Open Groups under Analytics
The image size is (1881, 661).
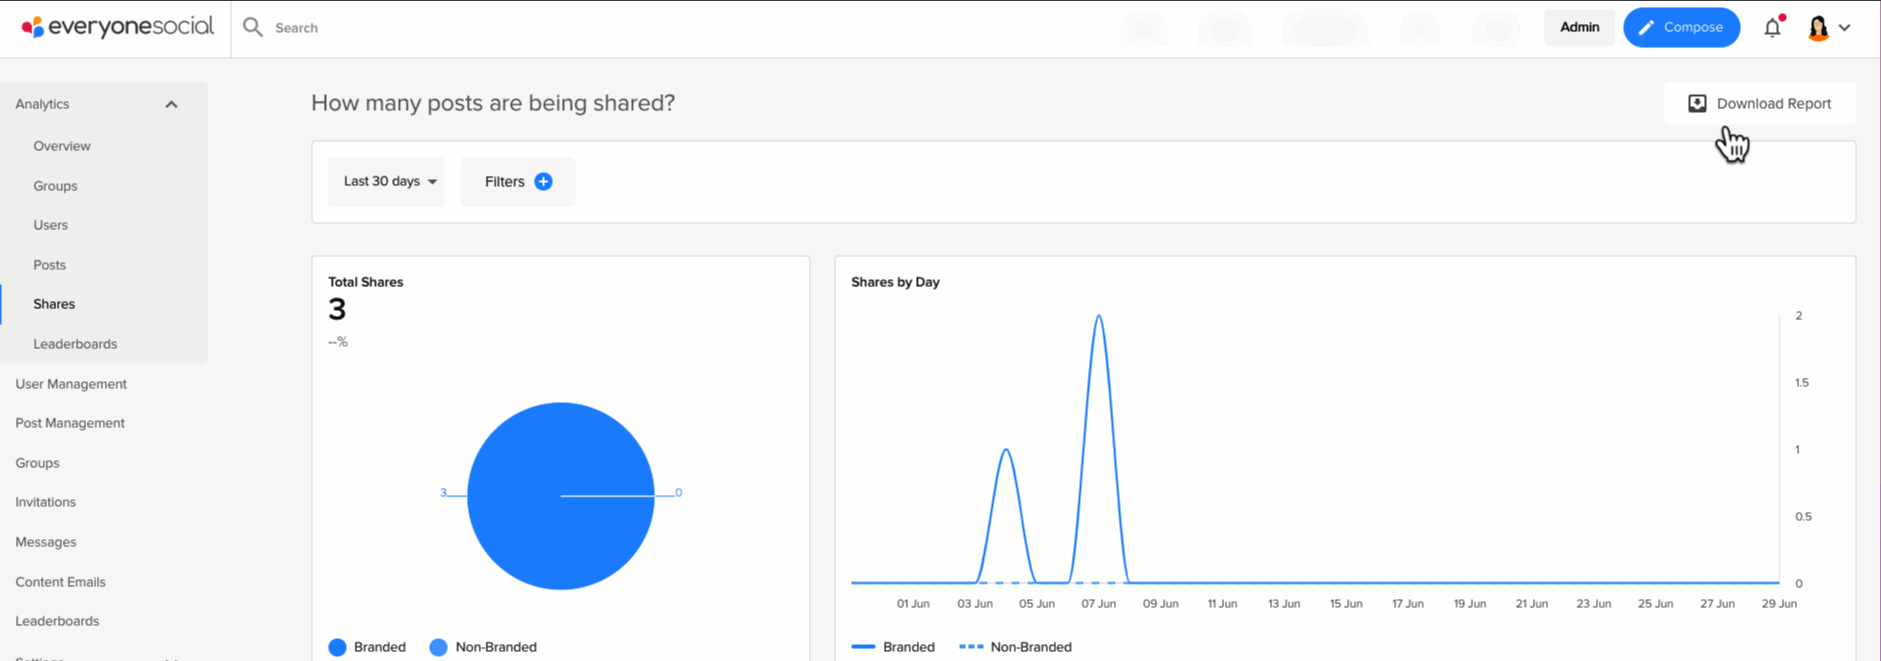[x=55, y=186]
